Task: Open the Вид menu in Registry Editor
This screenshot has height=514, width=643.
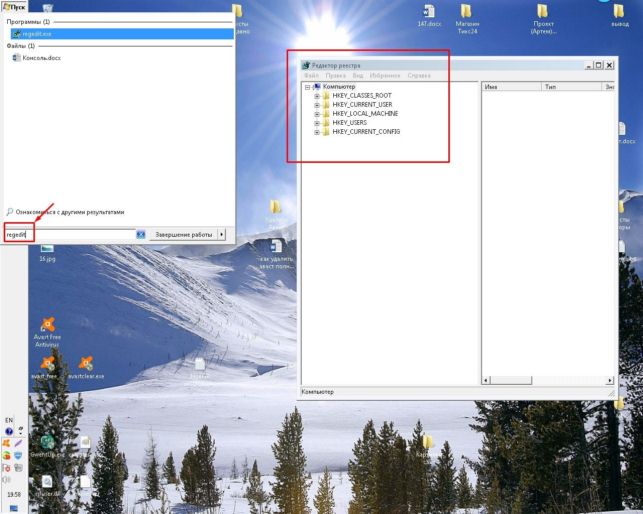Action: pyautogui.click(x=358, y=75)
